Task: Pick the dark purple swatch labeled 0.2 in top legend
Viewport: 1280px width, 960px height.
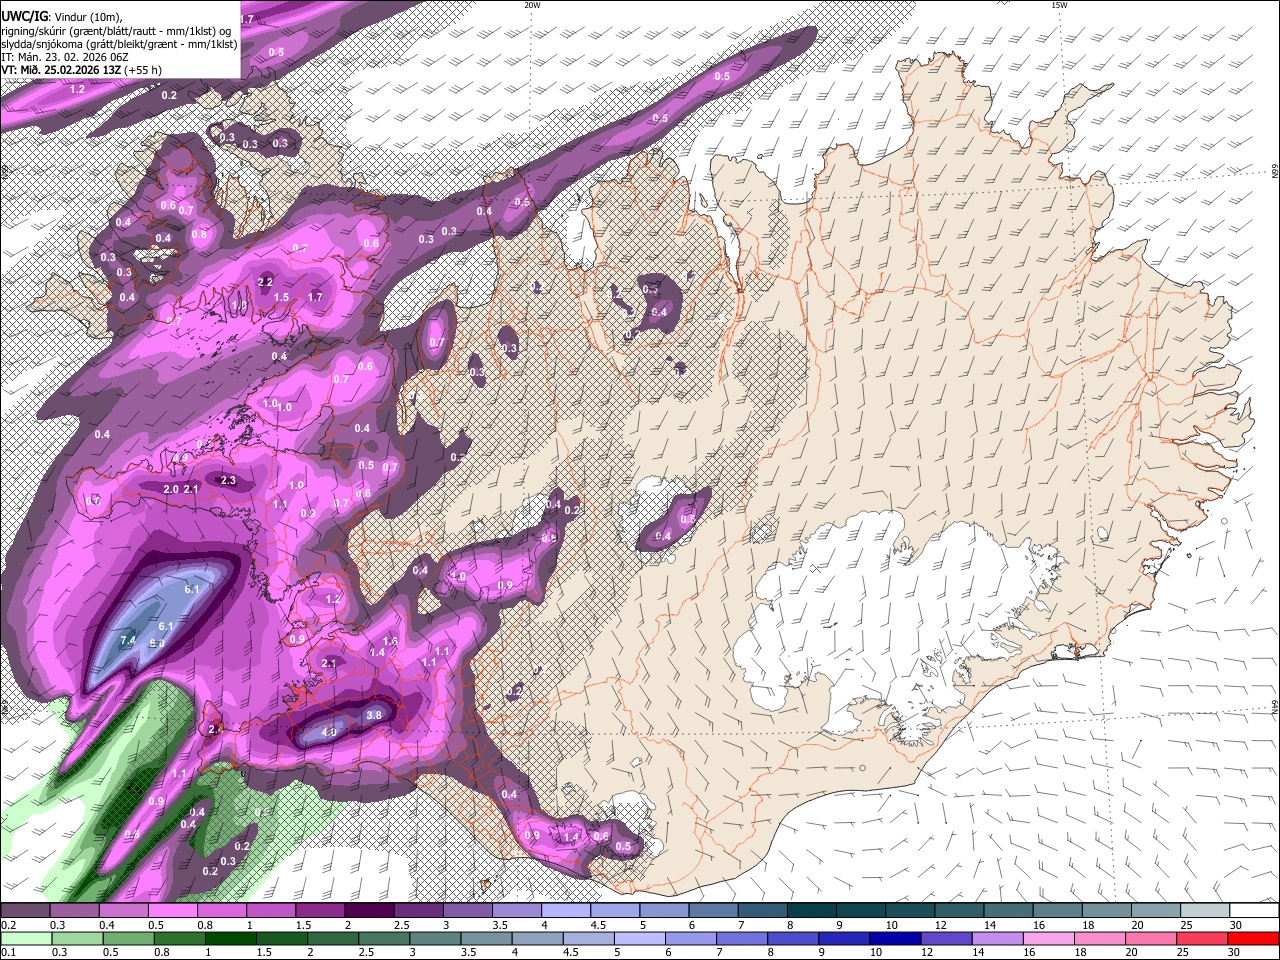Action: click(x=25, y=910)
